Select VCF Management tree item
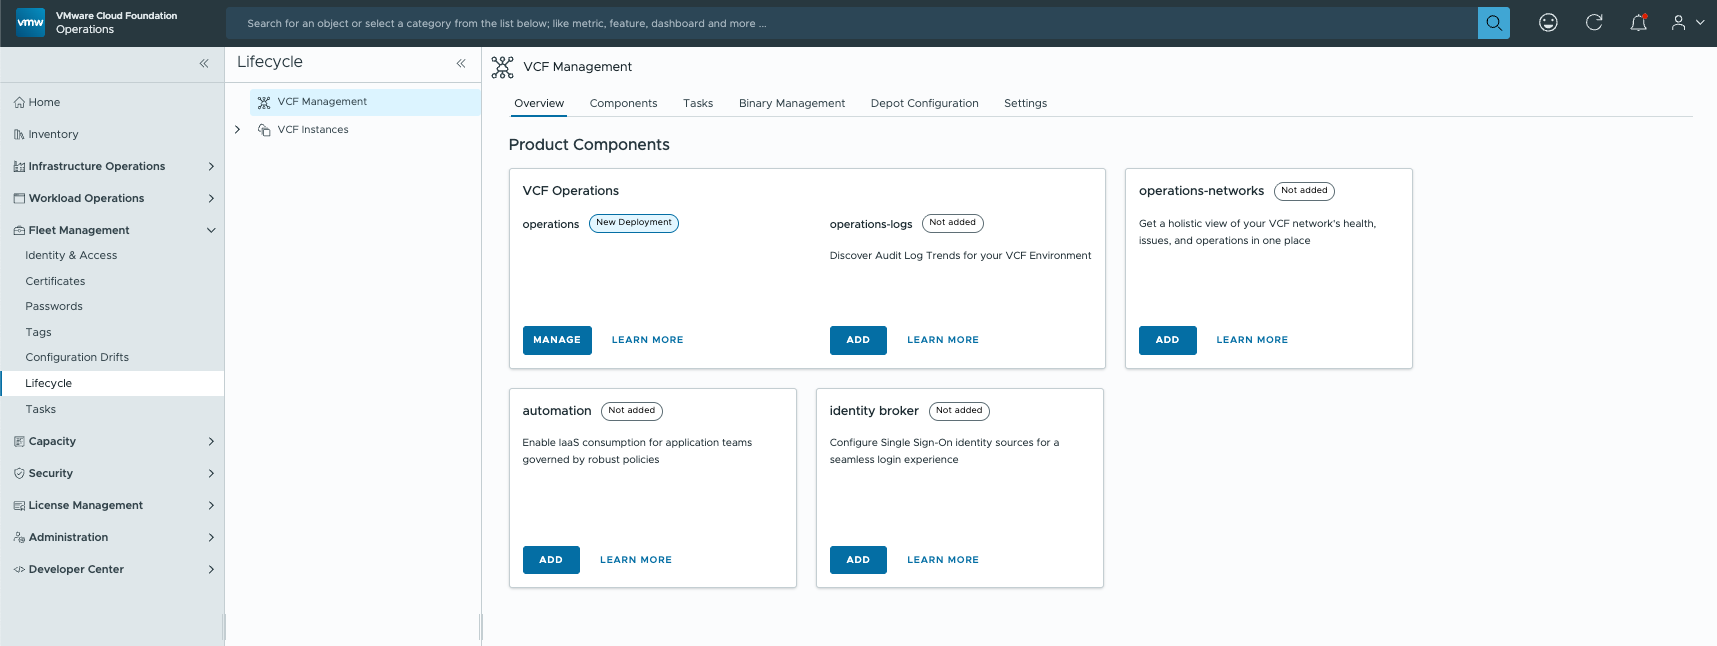The width and height of the screenshot is (1717, 646). (365, 102)
